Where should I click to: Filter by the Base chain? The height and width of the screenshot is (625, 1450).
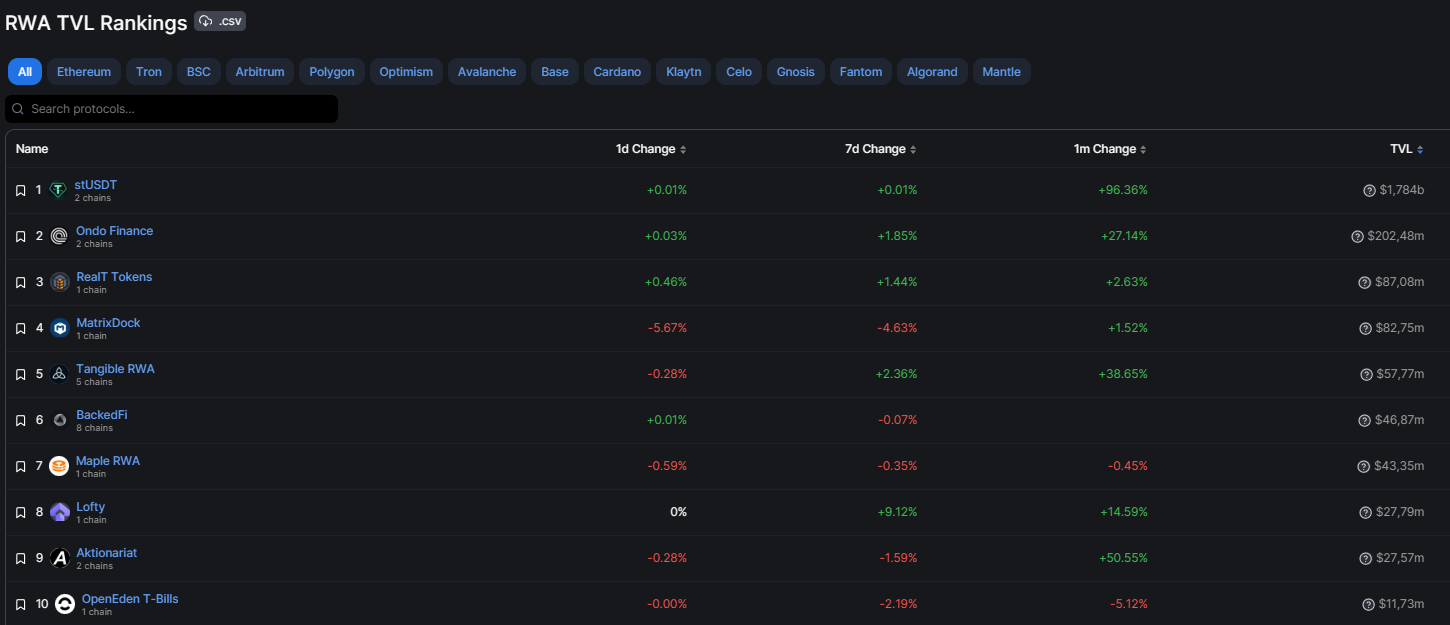555,72
